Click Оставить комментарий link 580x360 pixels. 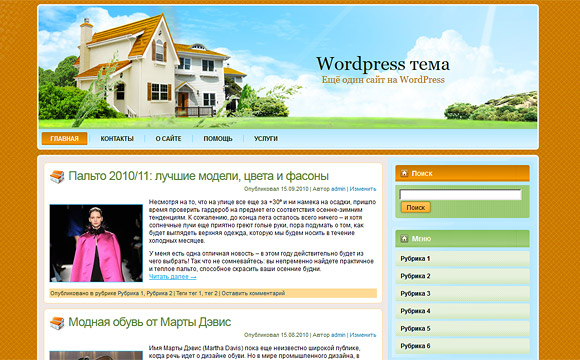(253, 293)
